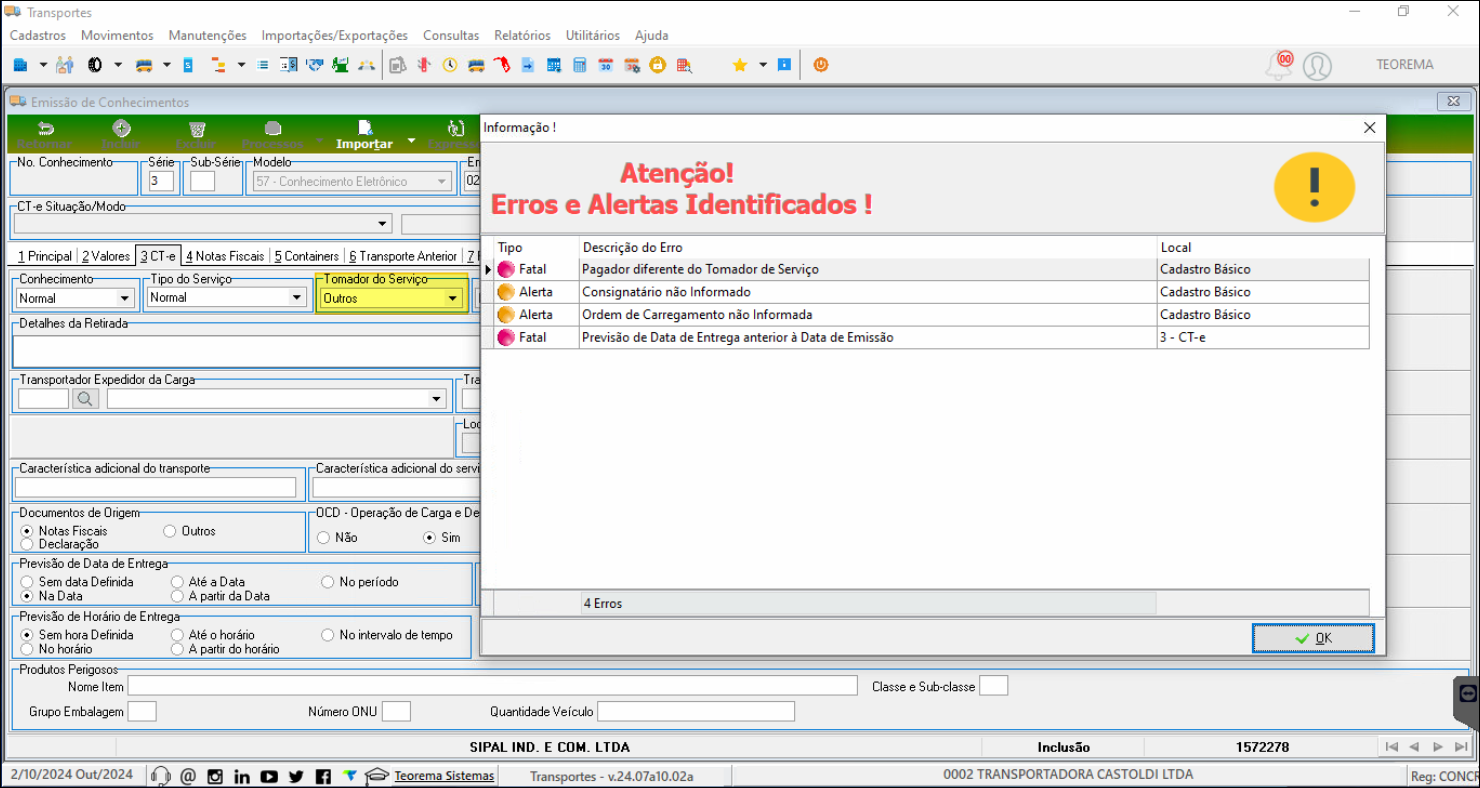Click the blue info square icon in toolbar
The width and height of the screenshot is (1480, 788).
click(785, 65)
